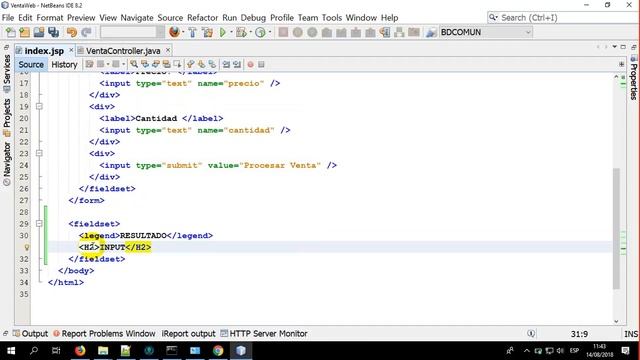Screen dimensions: 640x360
Task: Open the Tools menu
Action: pyautogui.click(x=331, y=18)
